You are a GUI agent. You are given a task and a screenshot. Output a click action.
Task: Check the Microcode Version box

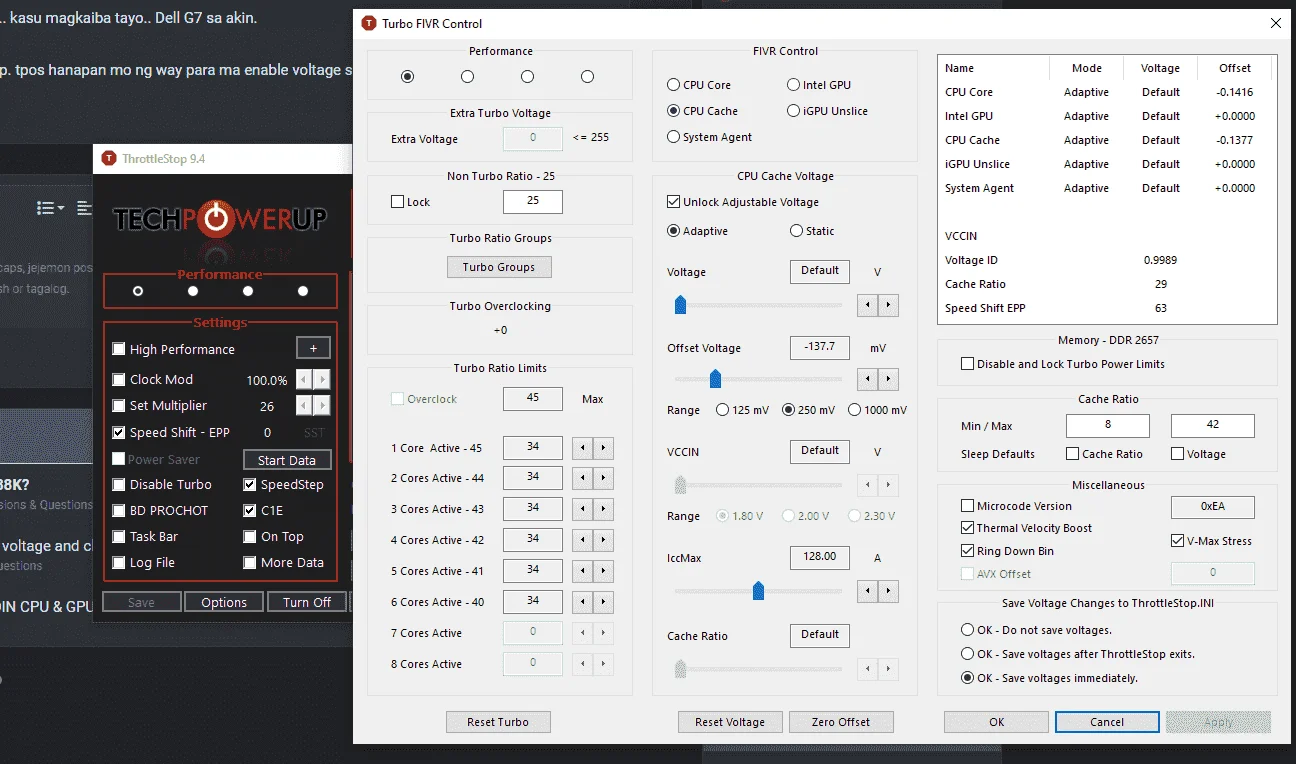coord(967,506)
